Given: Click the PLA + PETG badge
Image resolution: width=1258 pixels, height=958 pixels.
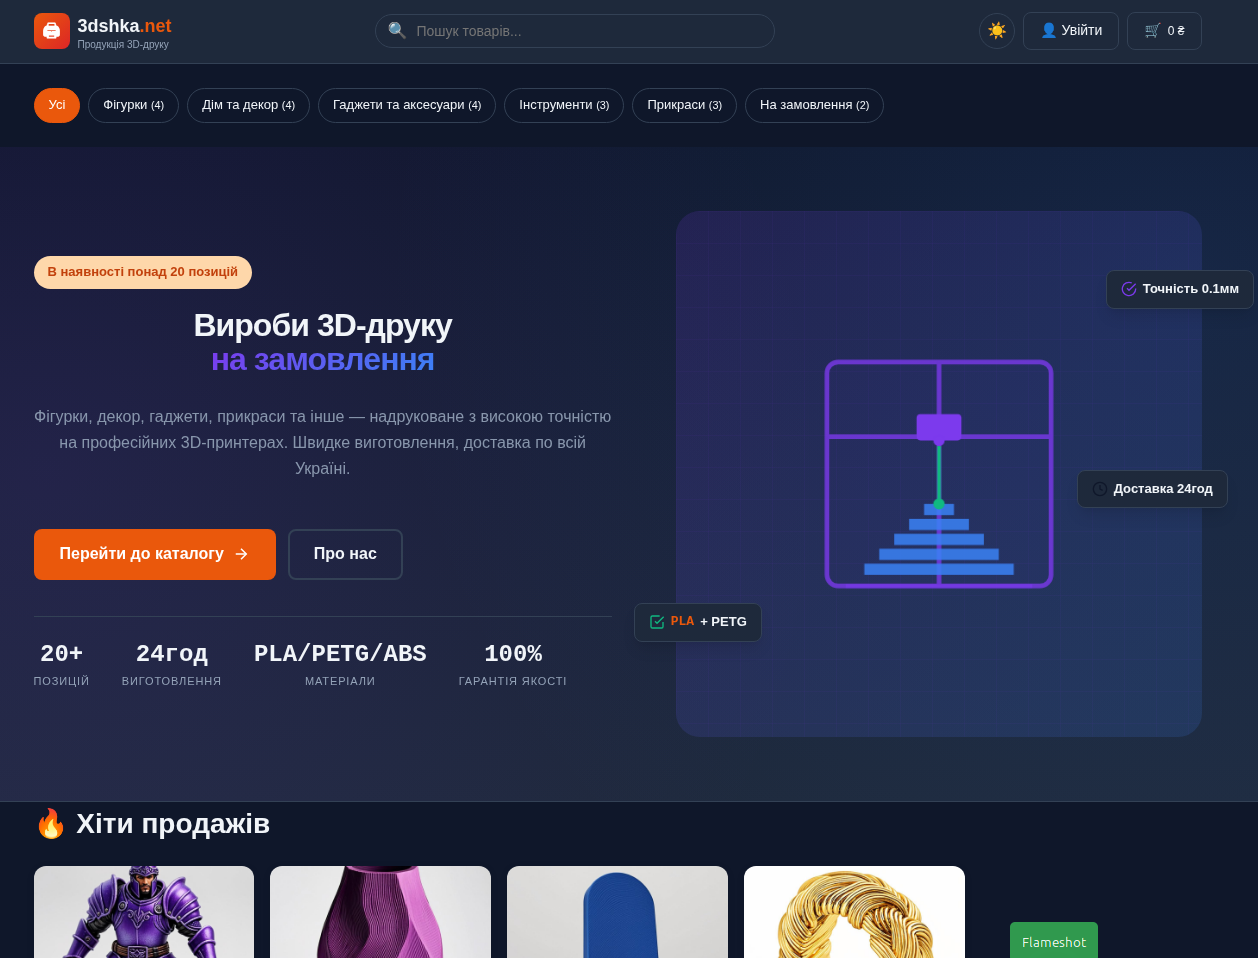Looking at the screenshot, I should point(698,622).
